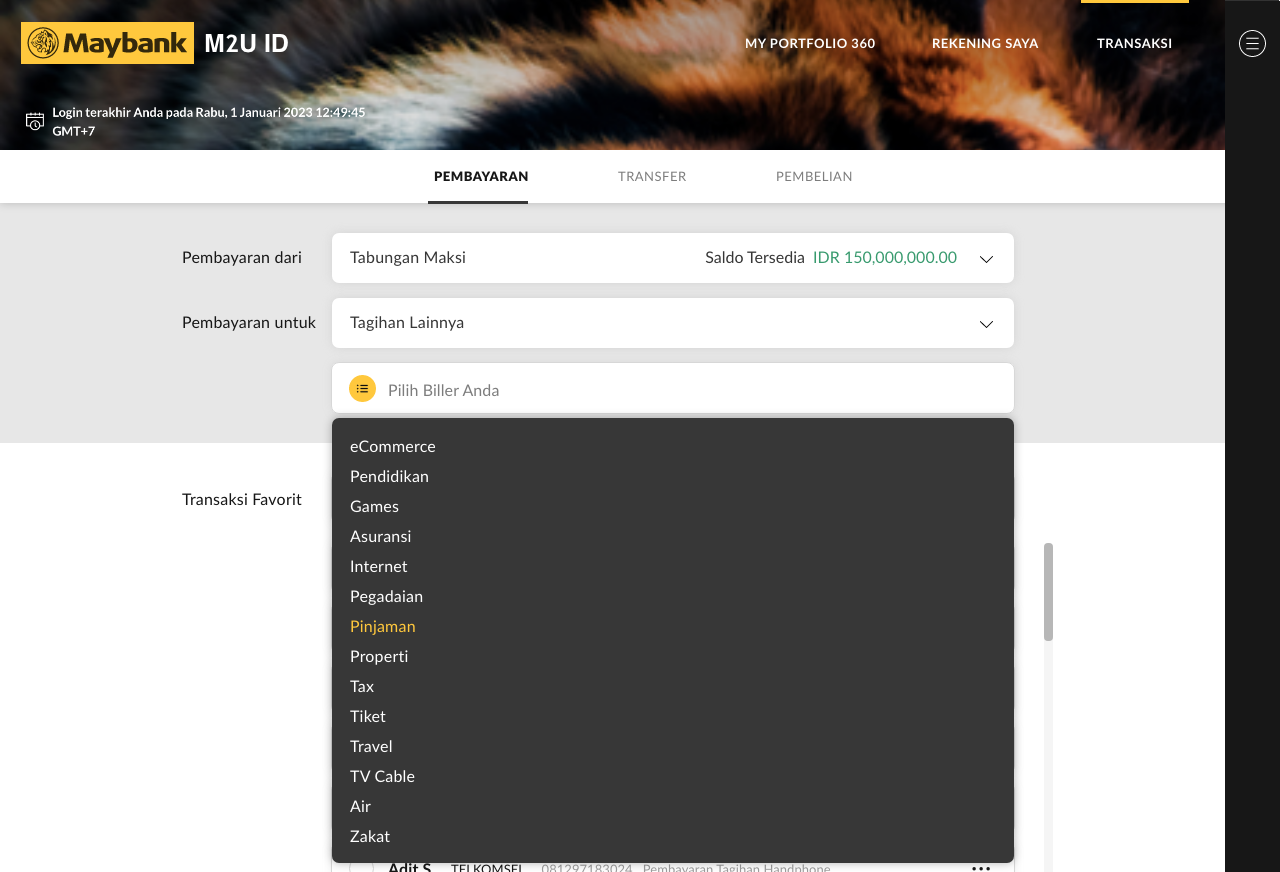This screenshot has width=1280, height=872.
Task: Click the last login calendar icon
Action: point(35,121)
